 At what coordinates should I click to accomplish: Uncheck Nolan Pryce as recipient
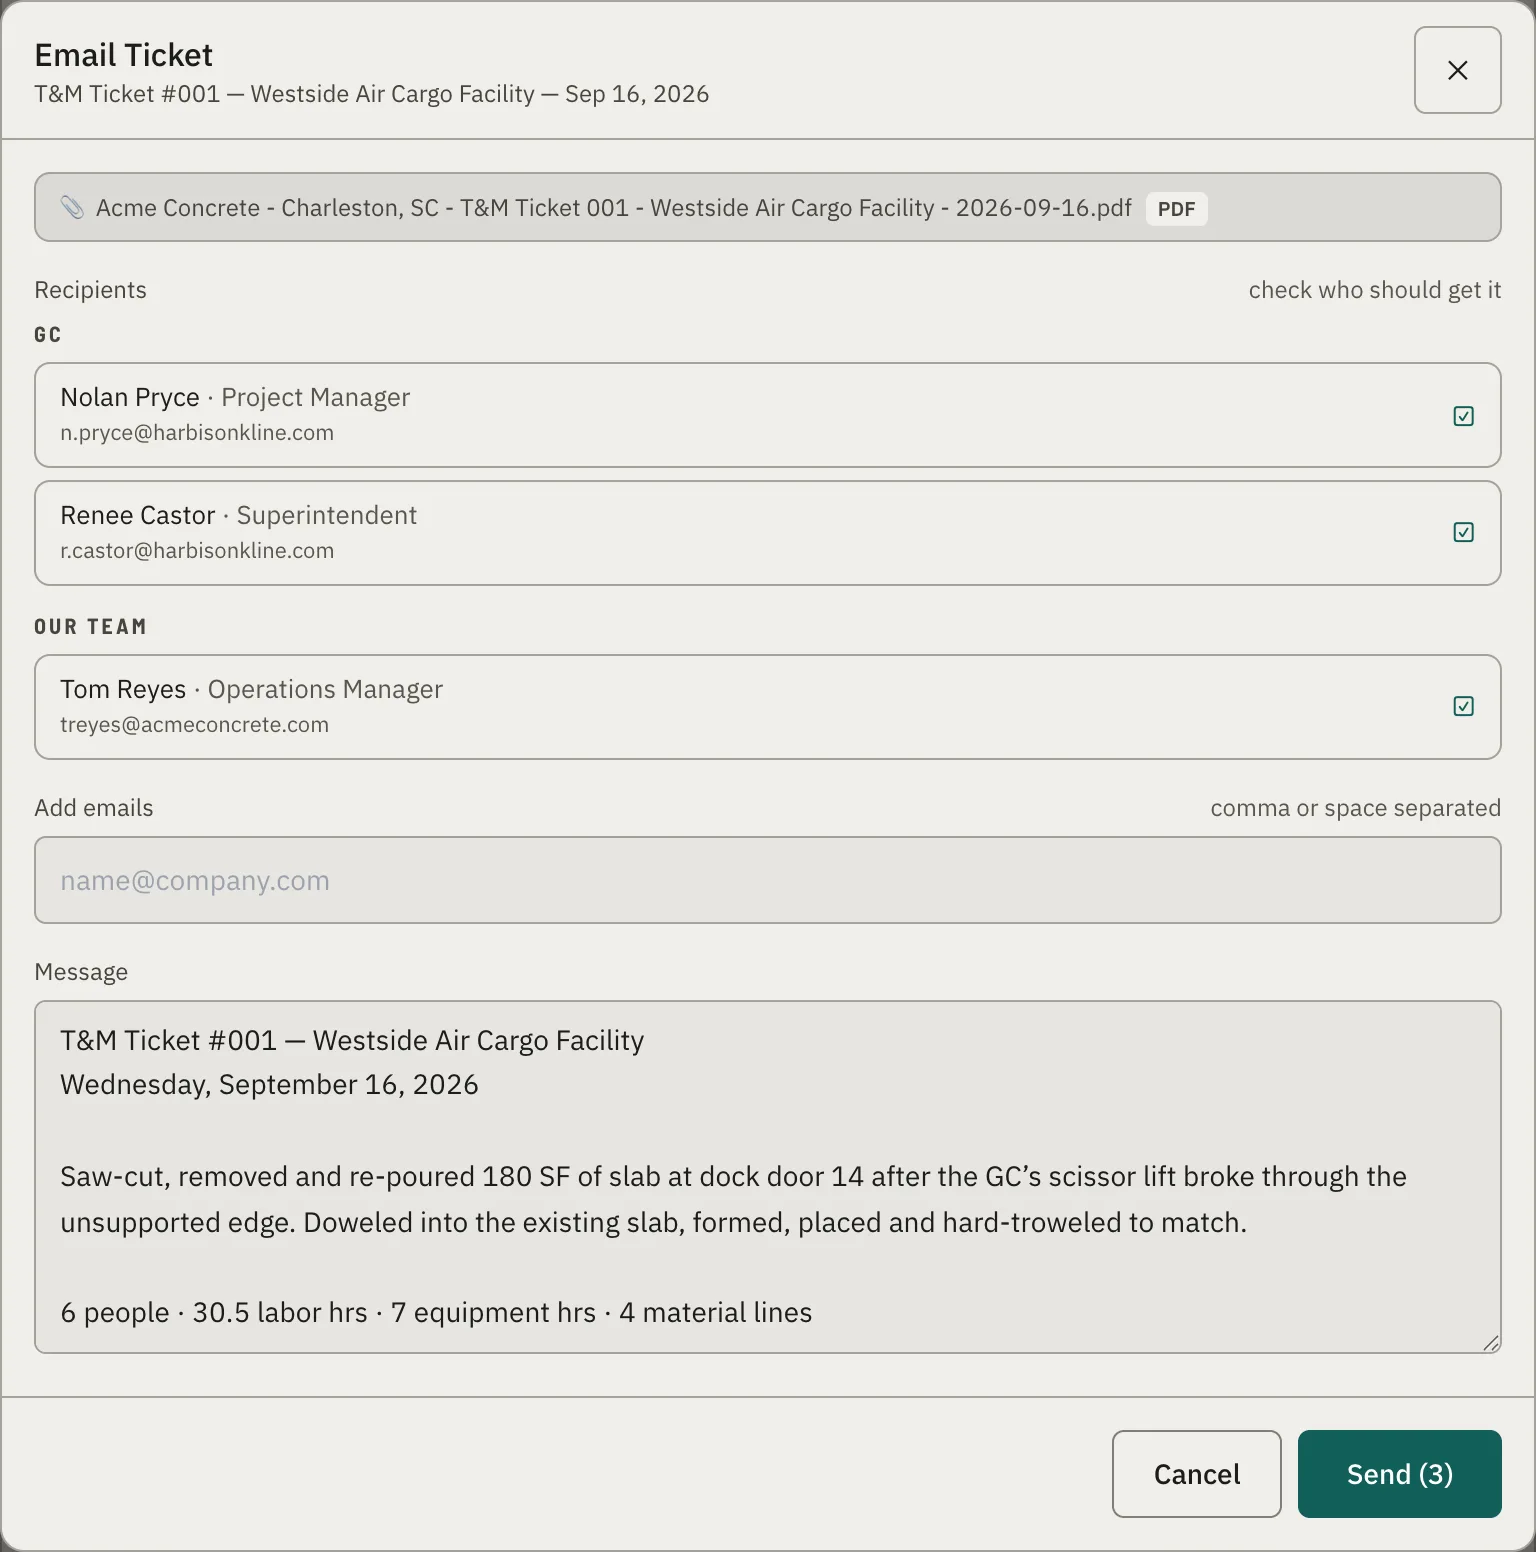point(1463,416)
